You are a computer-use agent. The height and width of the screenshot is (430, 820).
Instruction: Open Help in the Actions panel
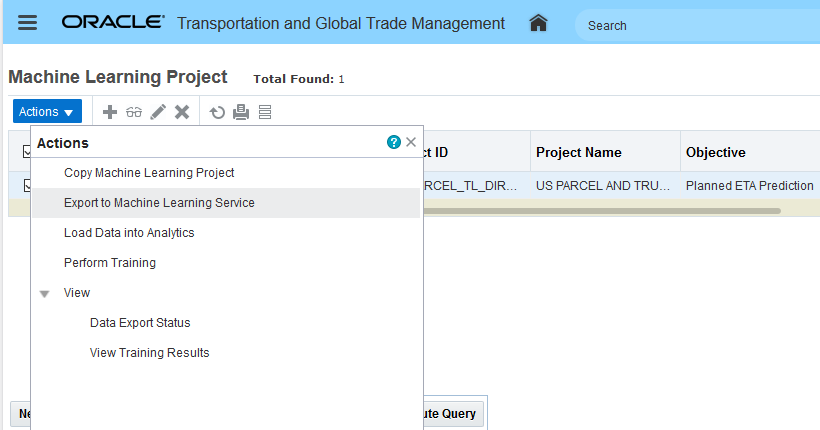pos(394,143)
